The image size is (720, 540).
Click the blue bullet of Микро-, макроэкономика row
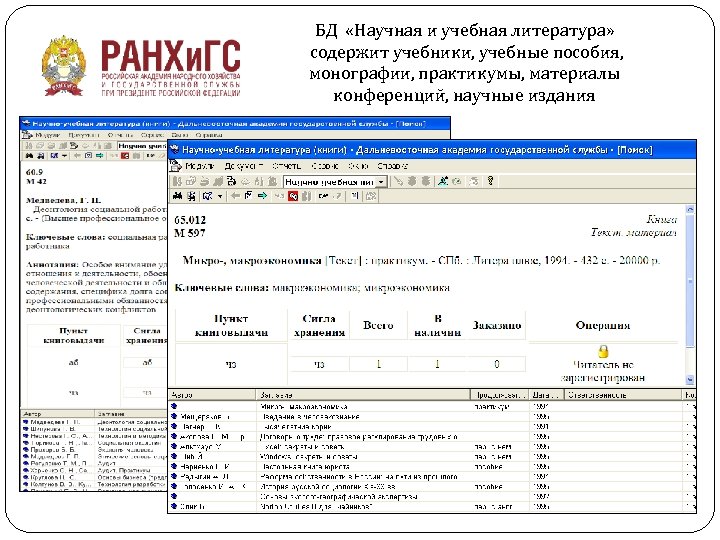tap(174, 406)
